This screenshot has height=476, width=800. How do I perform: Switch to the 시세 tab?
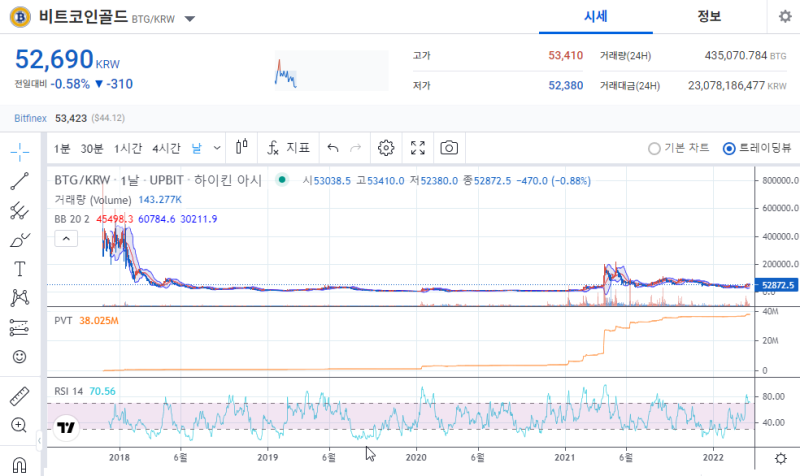tap(596, 17)
